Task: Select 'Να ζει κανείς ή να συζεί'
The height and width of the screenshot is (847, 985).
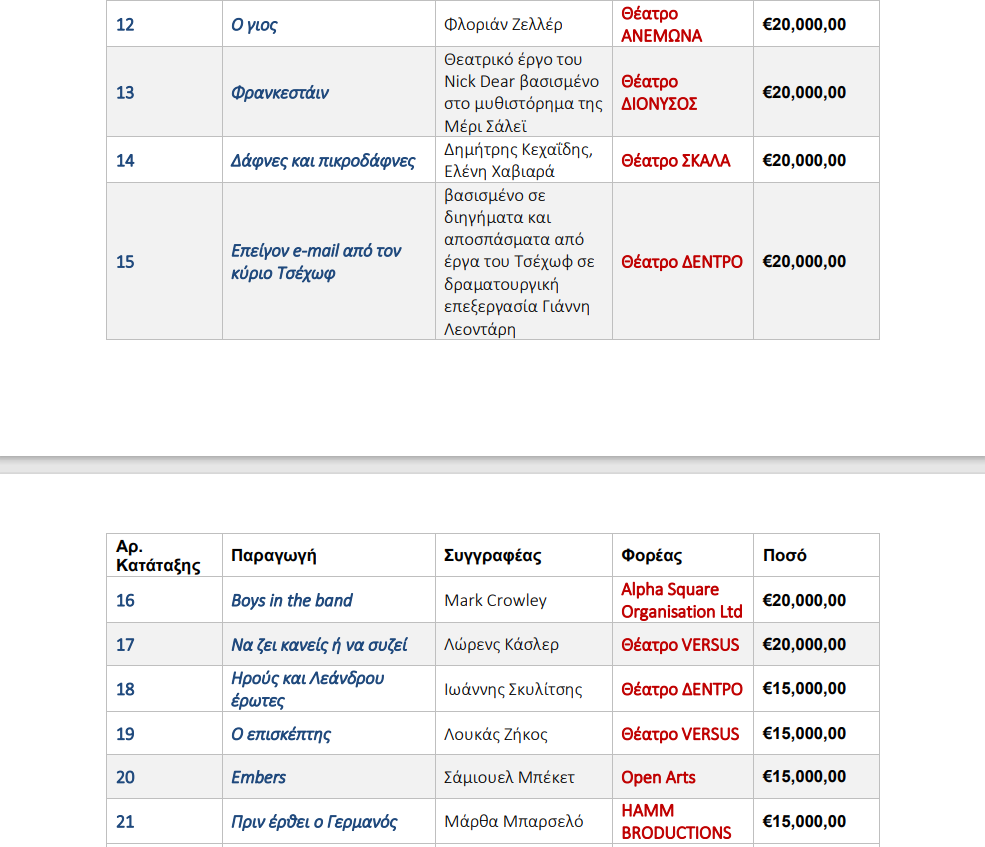Action: (319, 645)
